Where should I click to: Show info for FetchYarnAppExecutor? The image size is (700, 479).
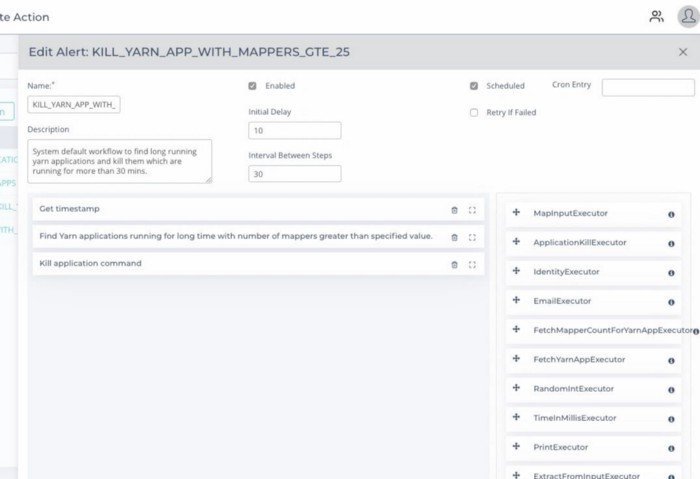pos(671,361)
